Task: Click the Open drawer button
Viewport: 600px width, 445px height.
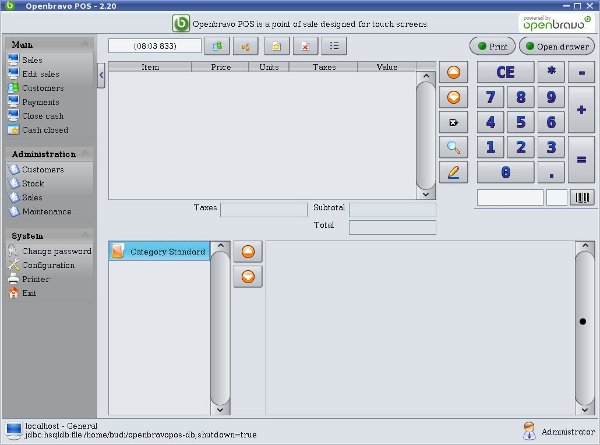Action: (557, 46)
